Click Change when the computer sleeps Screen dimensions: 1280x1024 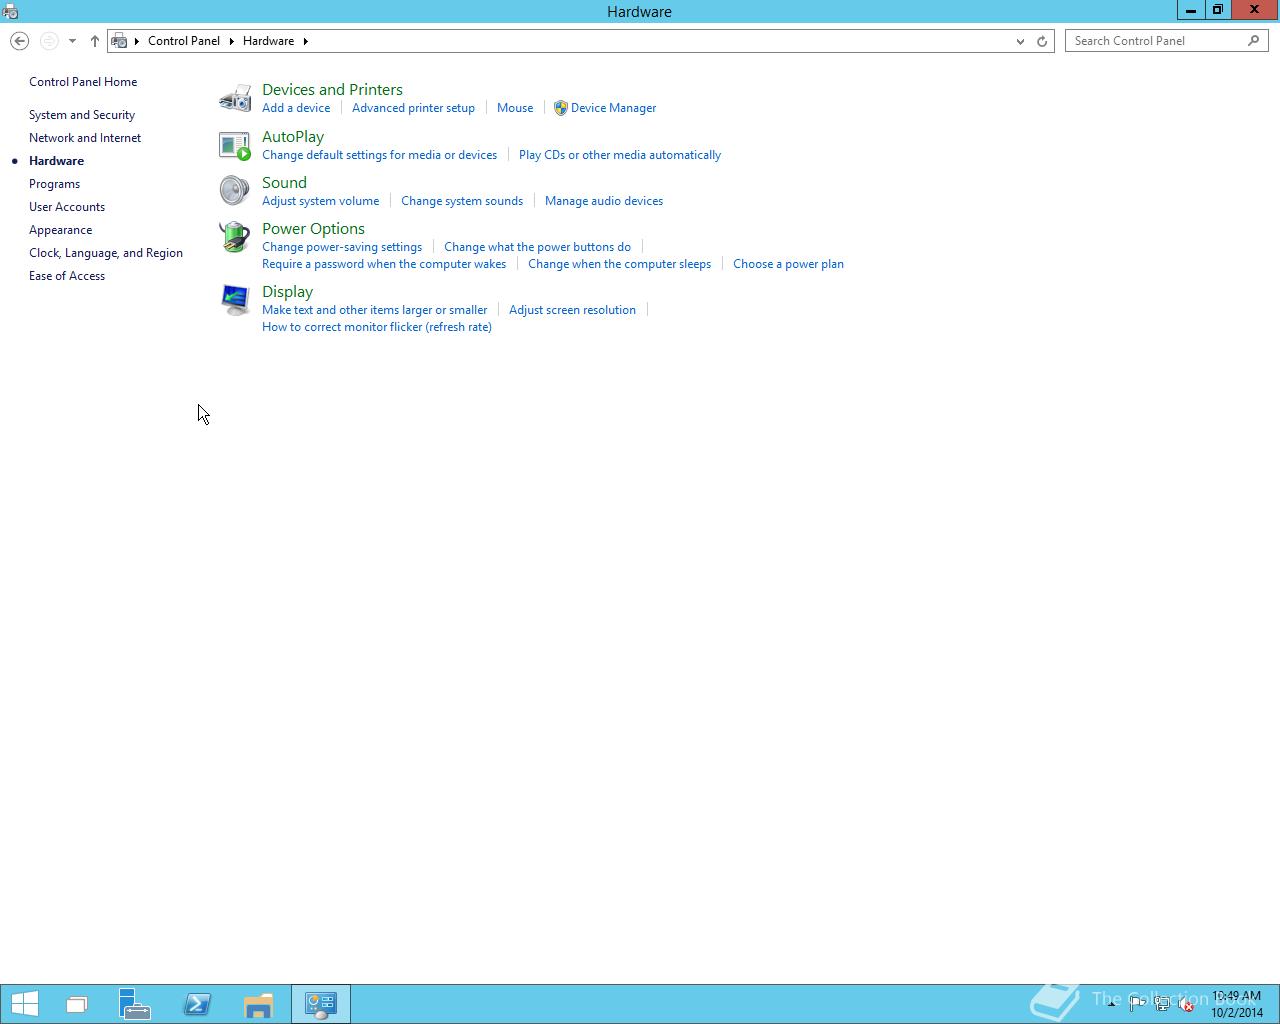pyautogui.click(x=619, y=264)
